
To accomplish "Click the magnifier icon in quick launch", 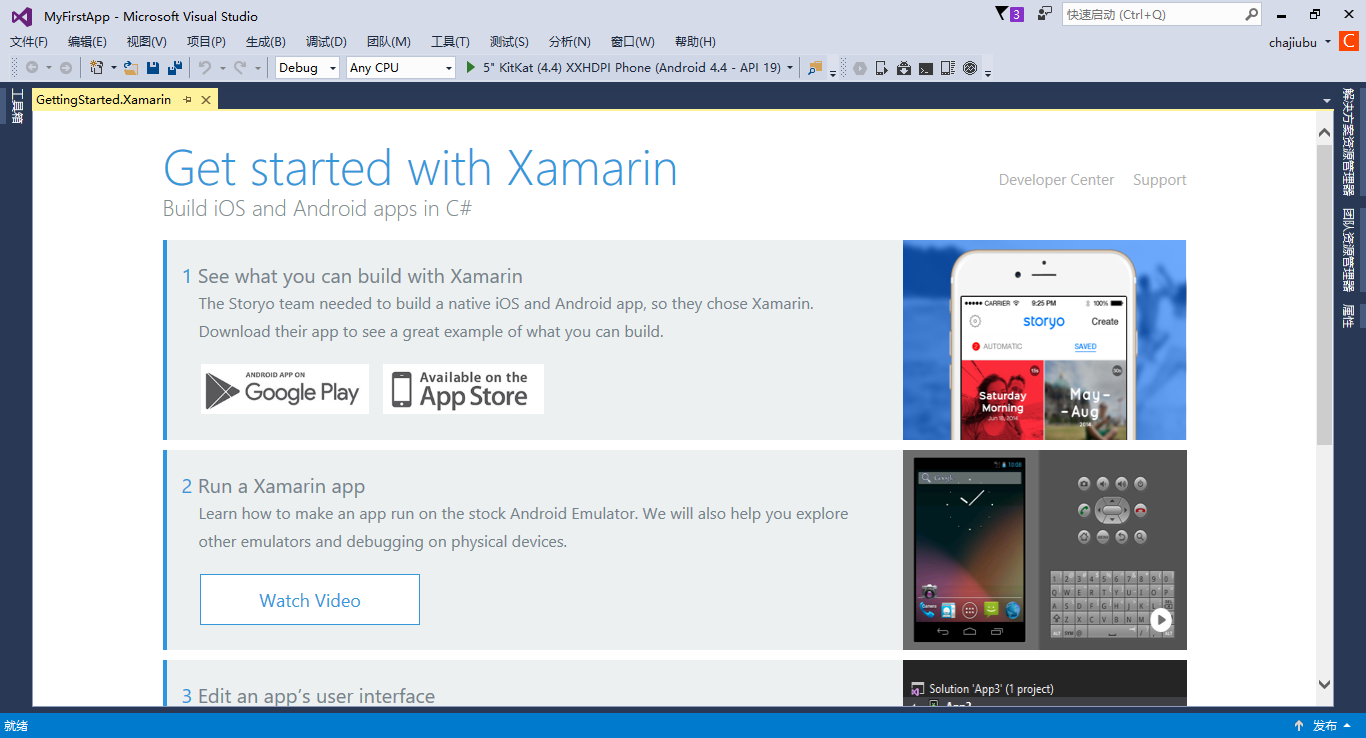I will pyautogui.click(x=1251, y=15).
